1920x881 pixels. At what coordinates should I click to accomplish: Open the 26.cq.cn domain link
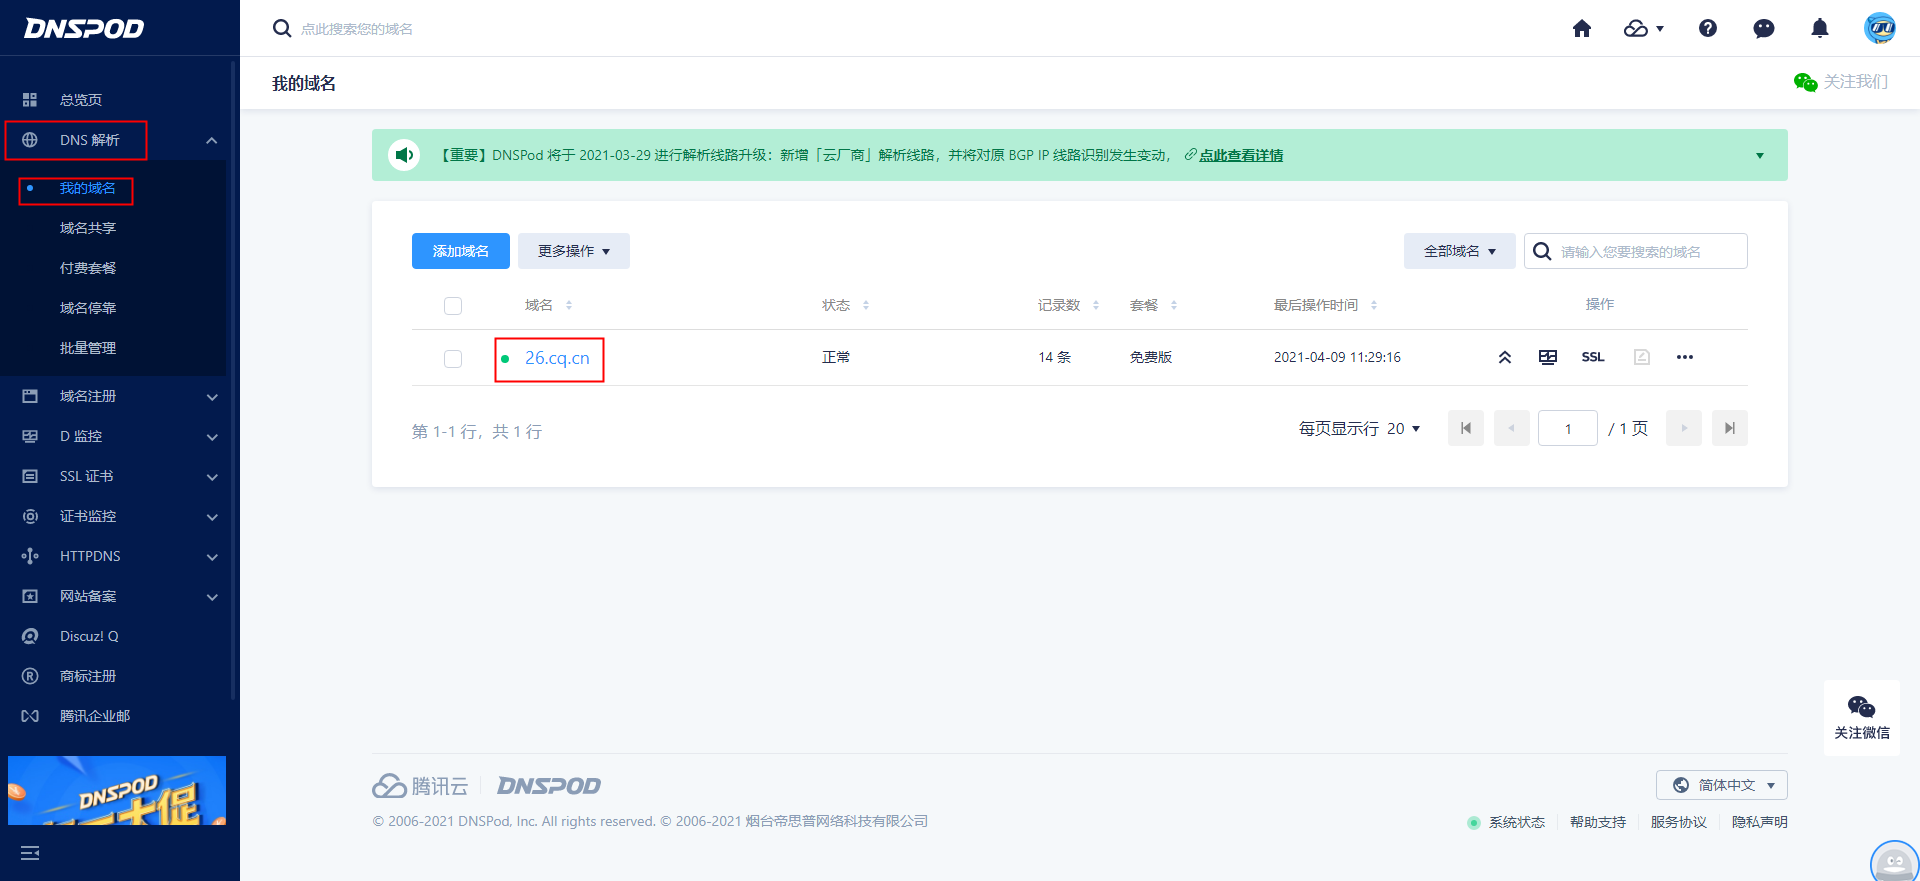click(557, 358)
